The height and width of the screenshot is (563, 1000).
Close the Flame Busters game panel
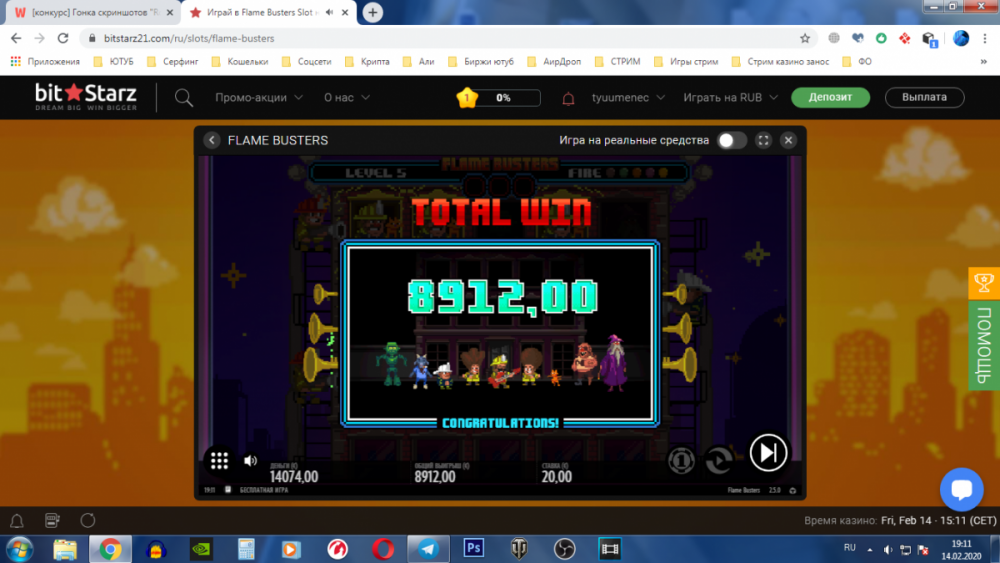(788, 140)
